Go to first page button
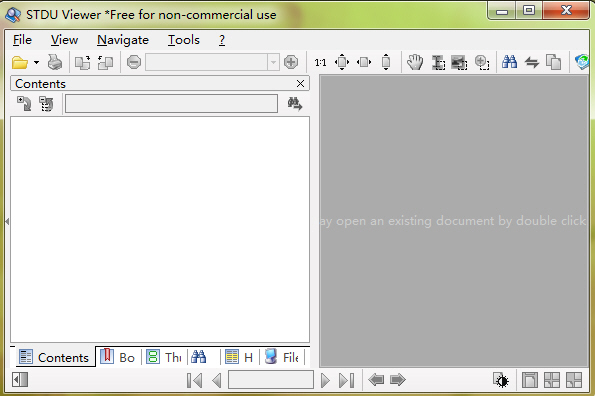The height and width of the screenshot is (396, 595). click(x=194, y=380)
